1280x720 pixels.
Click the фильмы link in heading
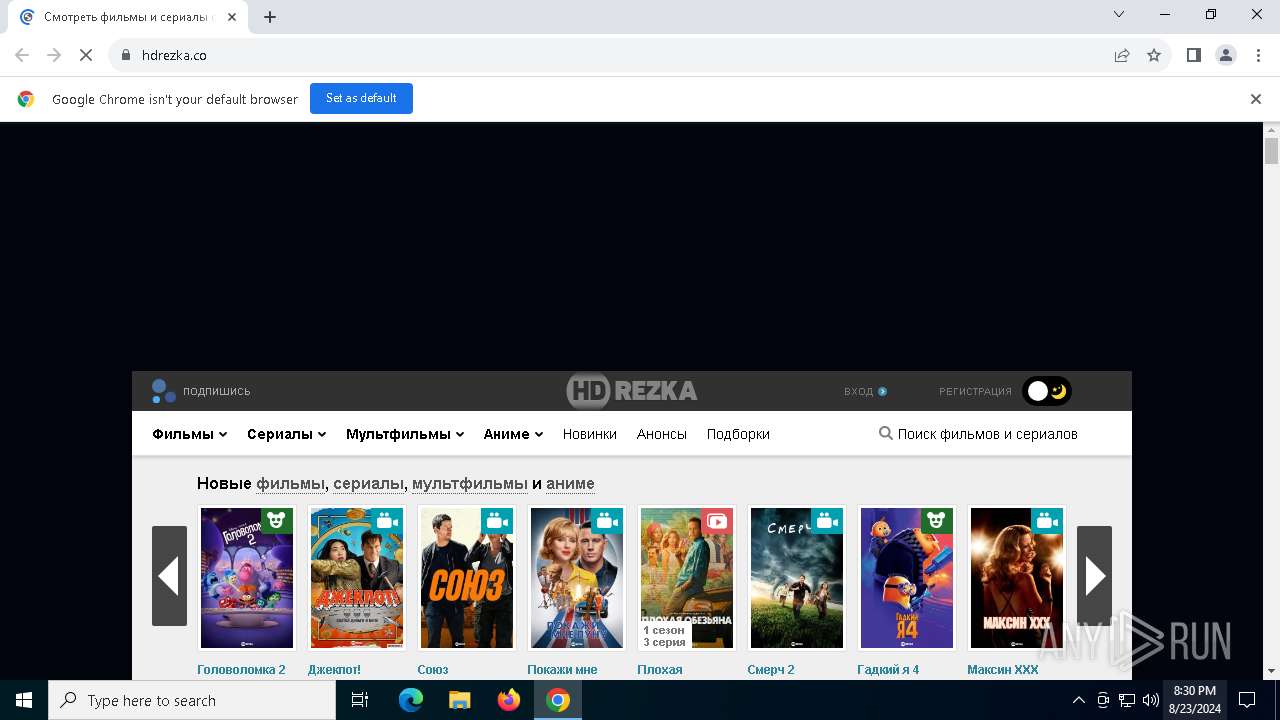pyautogui.click(x=291, y=484)
